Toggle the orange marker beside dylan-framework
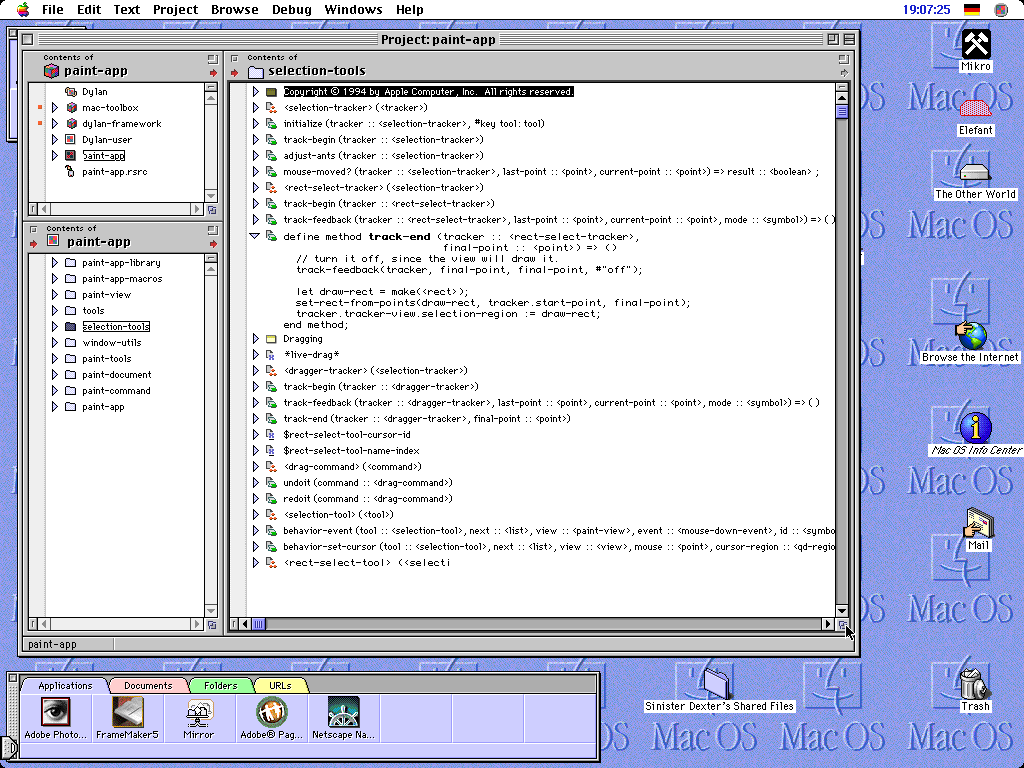The width and height of the screenshot is (1024, 768). tap(40, 124)
